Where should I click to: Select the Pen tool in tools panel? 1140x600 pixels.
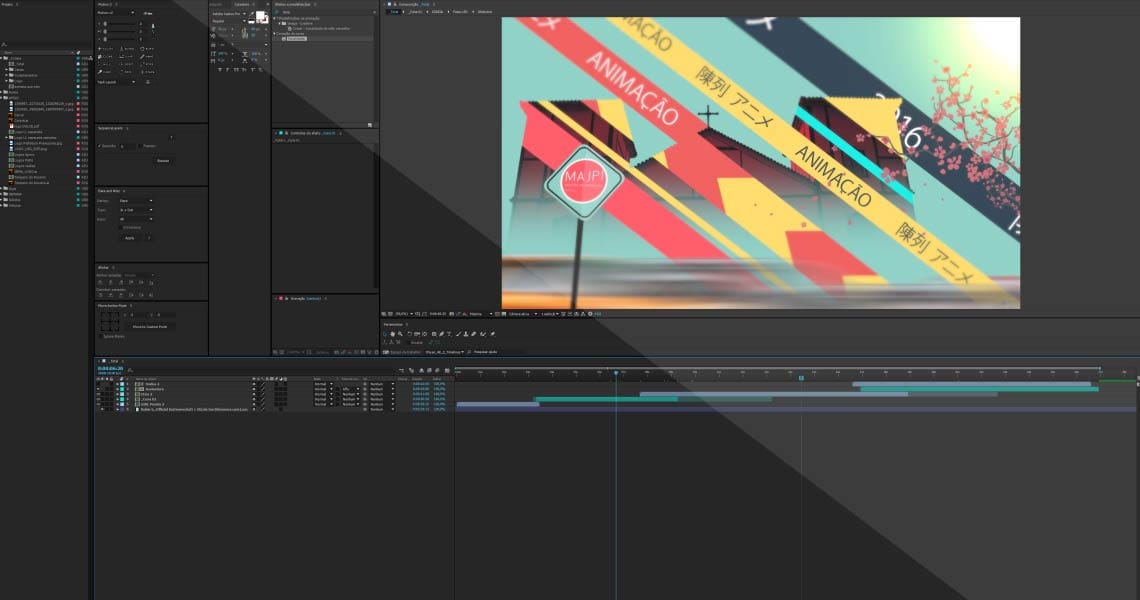pyautogui.click(x=442, y=333)
